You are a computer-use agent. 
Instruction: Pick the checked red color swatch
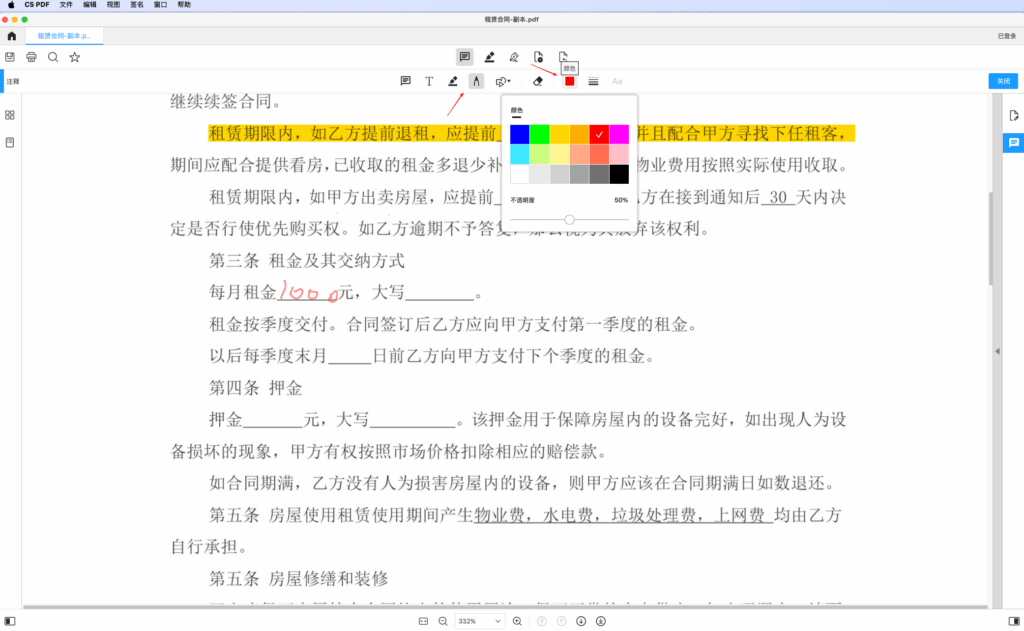coord(600,135)
